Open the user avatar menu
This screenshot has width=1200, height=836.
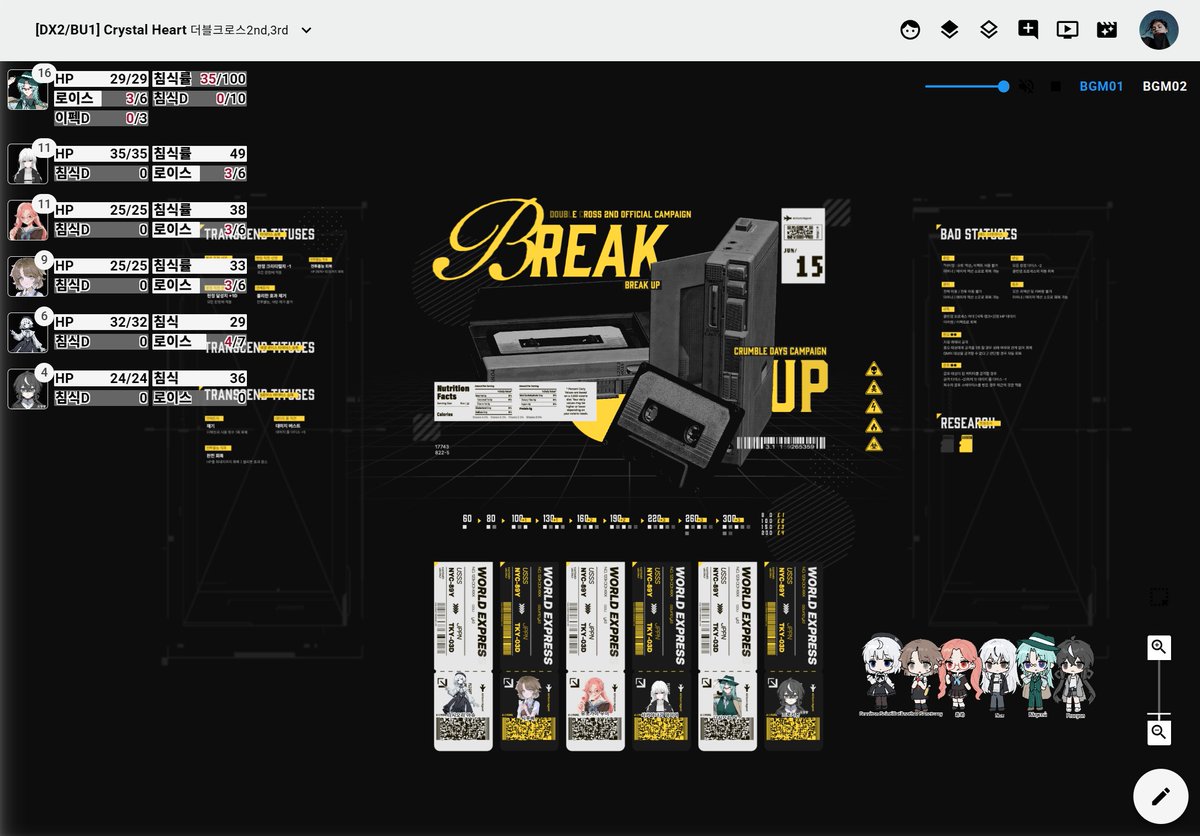tap(1159, 30)
